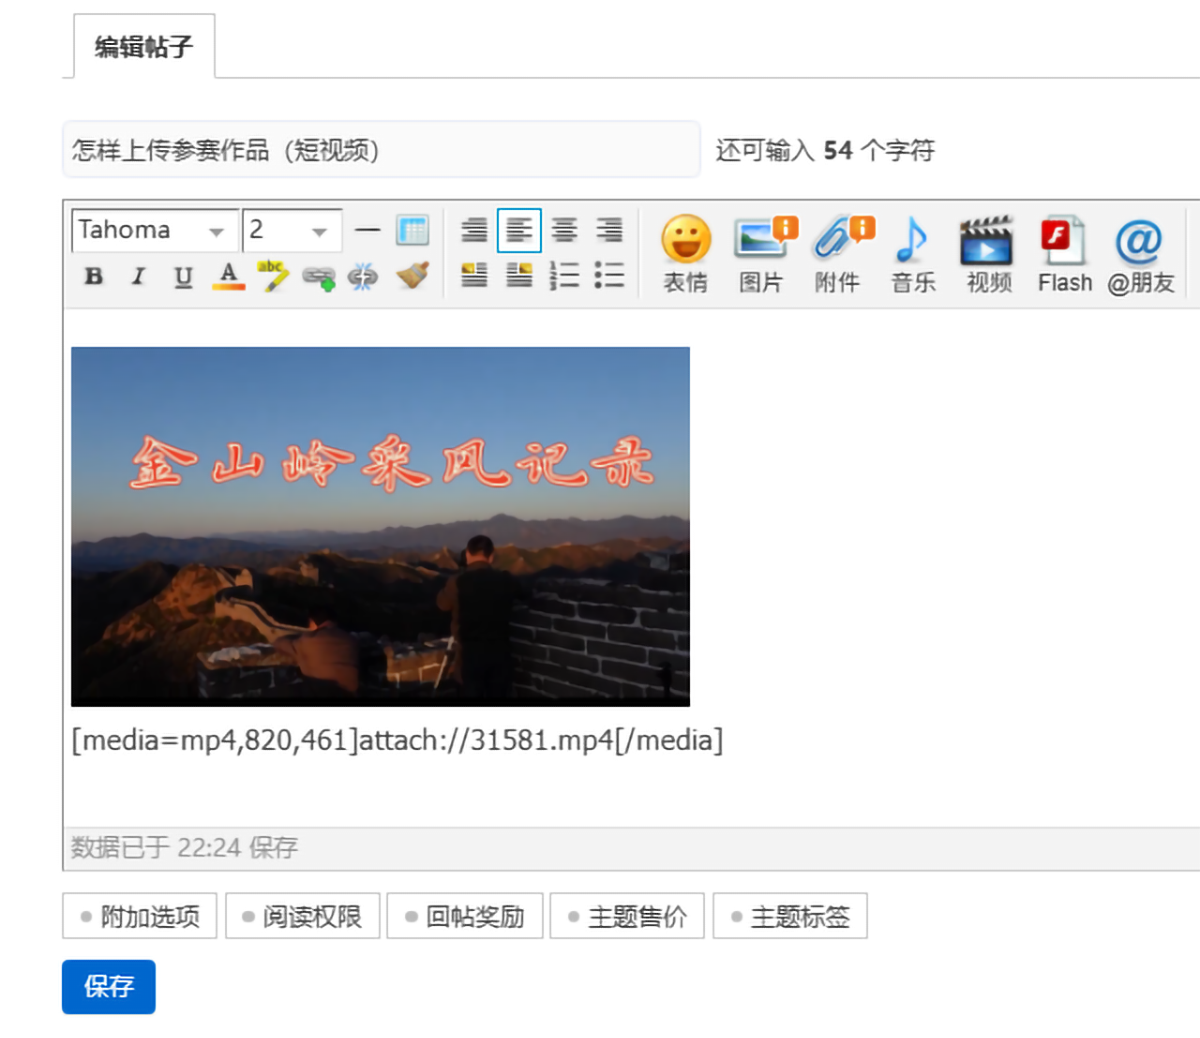The image size is (1200, 1038).
Task: Insert a bulleted list
Action: (x=610, y=275)
